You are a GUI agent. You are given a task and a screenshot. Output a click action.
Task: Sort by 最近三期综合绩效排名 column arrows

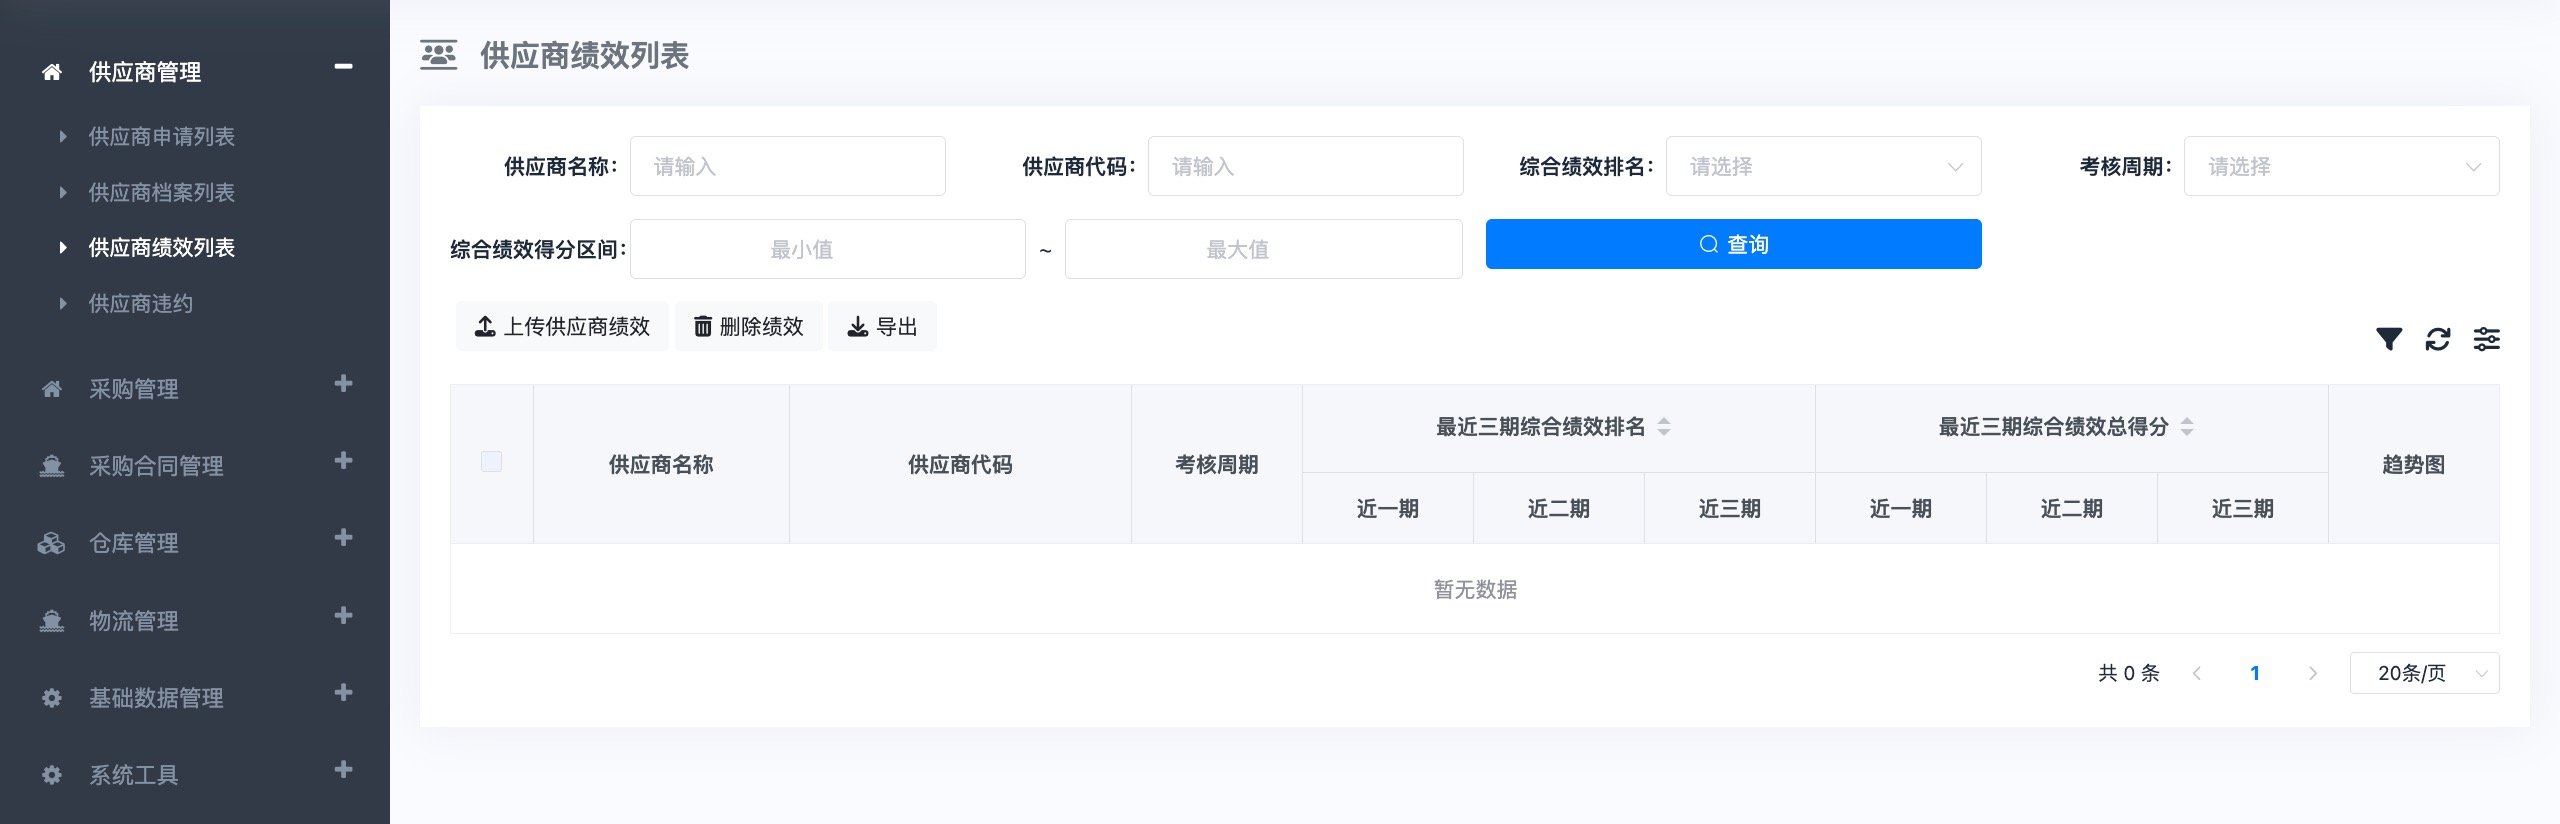(1664, 427)
